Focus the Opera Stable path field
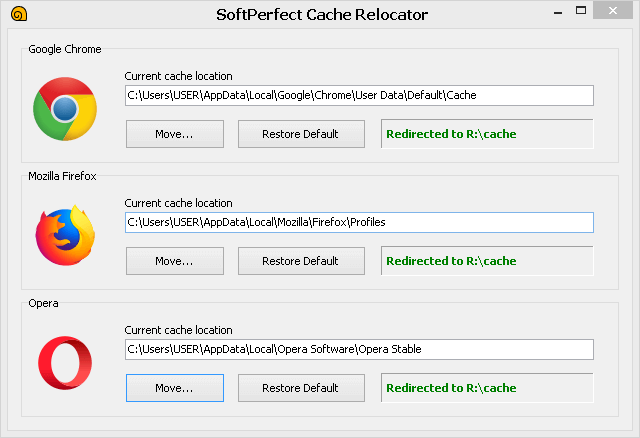The height and width of the screenshot is (438, 640). click(358, 349)
